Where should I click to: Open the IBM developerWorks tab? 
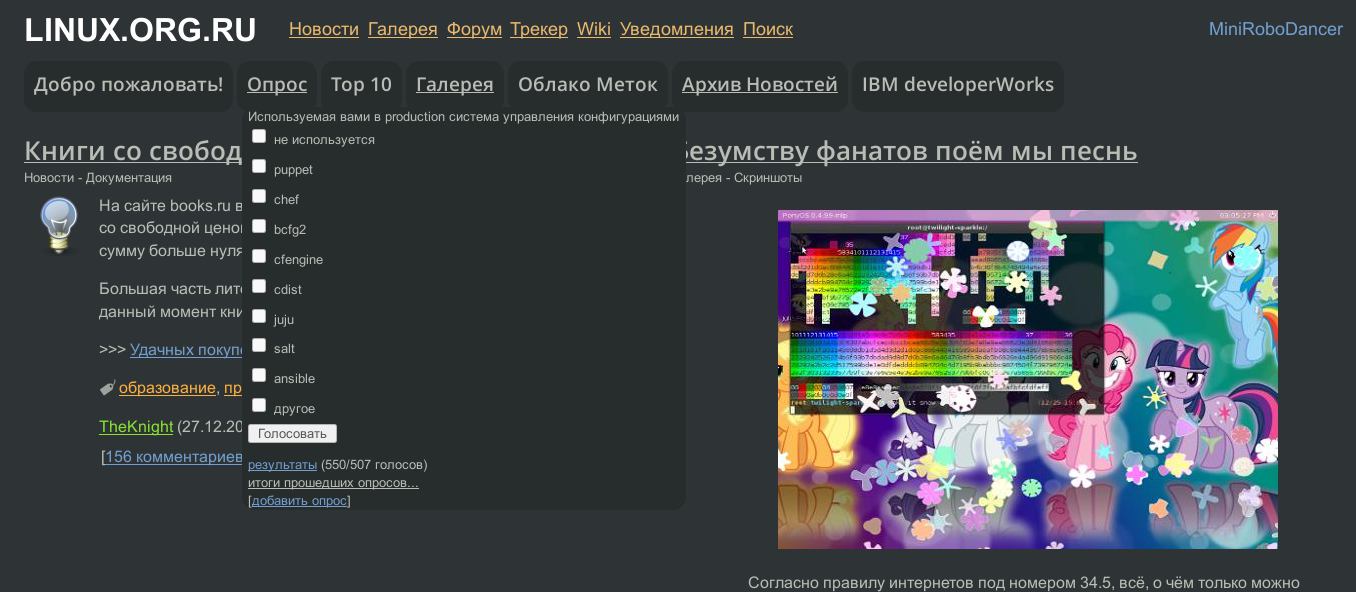pyautogui.click(x=958, y=85)
